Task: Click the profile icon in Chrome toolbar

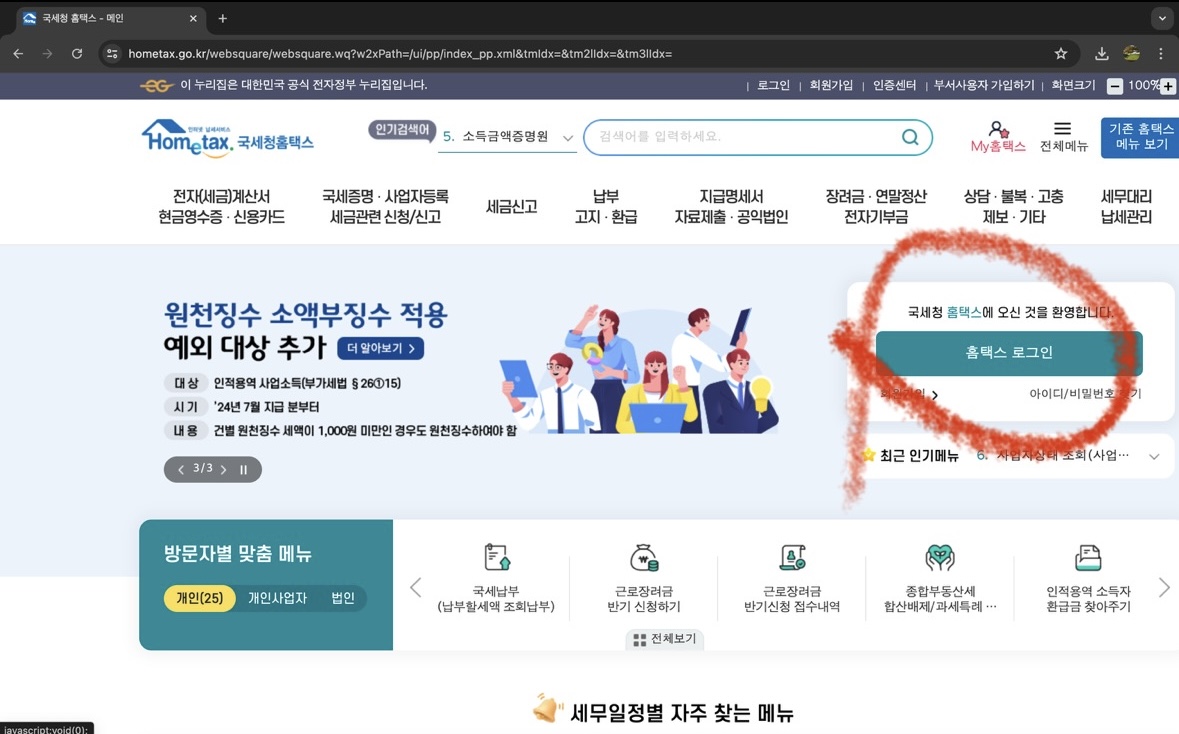Action: click(1132, 53)
